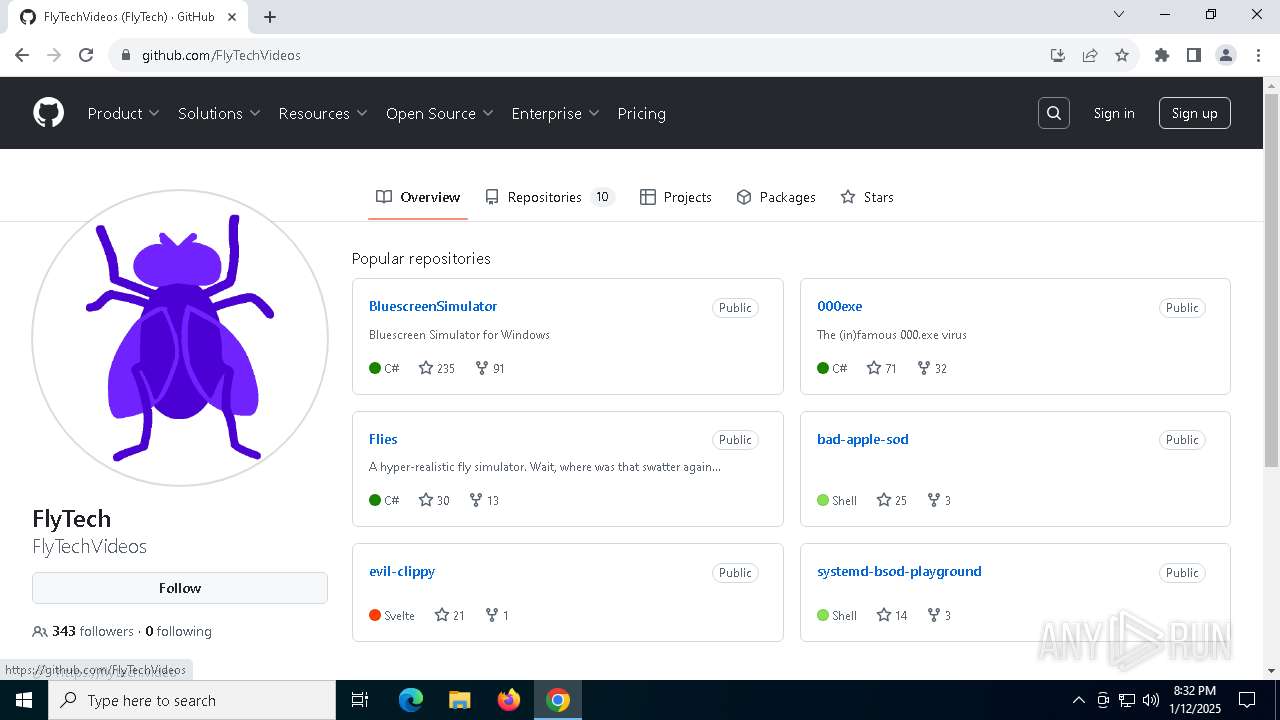Switch to the Repositories tab
Image resolution: width=1280 pixels, height=720 pixels.
coord(549,197)
